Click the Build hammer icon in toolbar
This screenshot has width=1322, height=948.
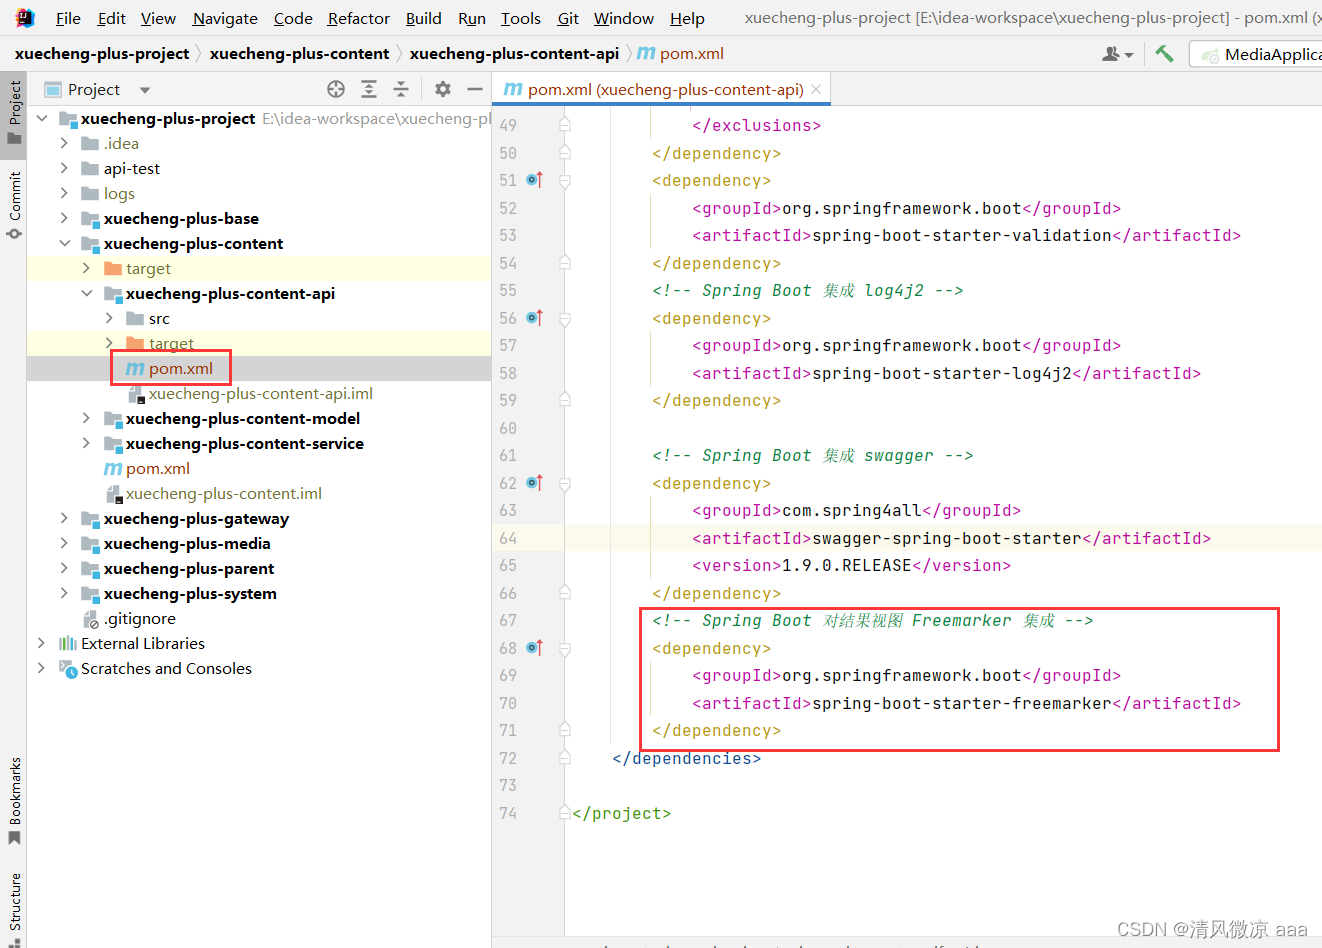coord(1164,54)
